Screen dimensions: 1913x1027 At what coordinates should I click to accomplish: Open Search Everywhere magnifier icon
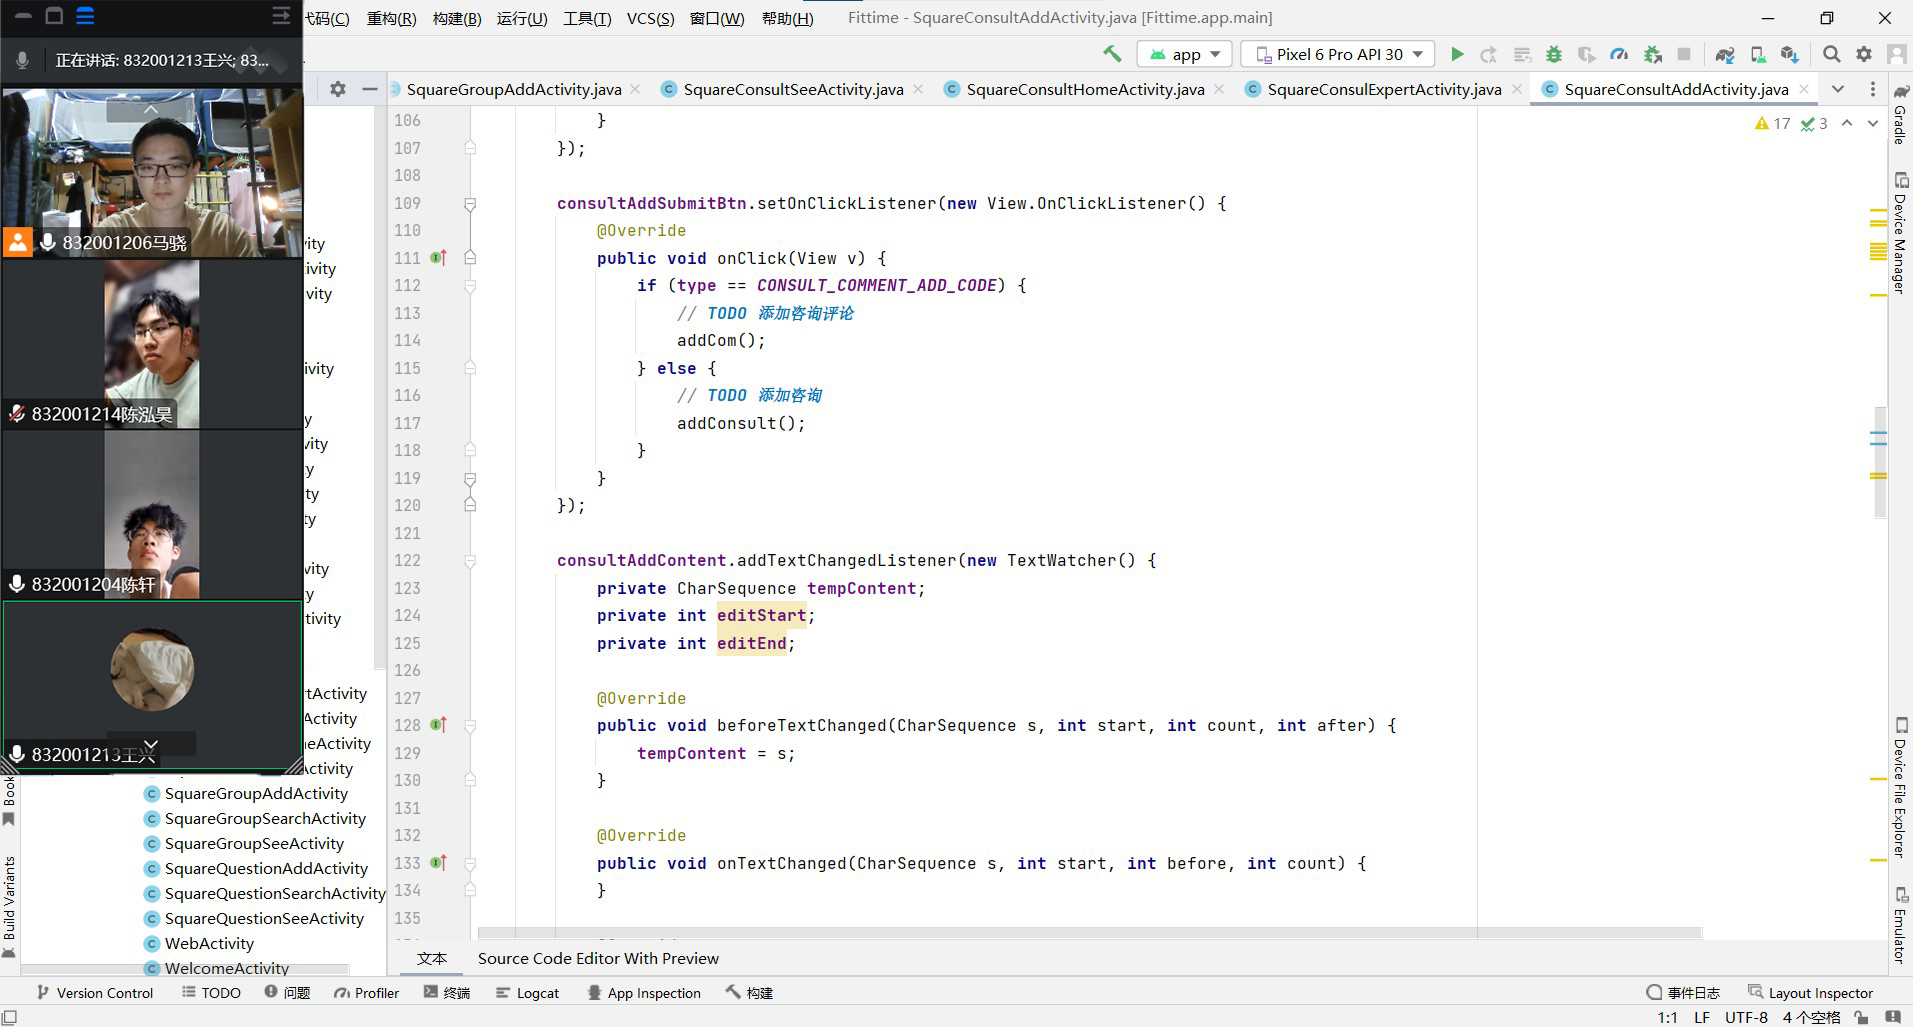(1831, 54)
